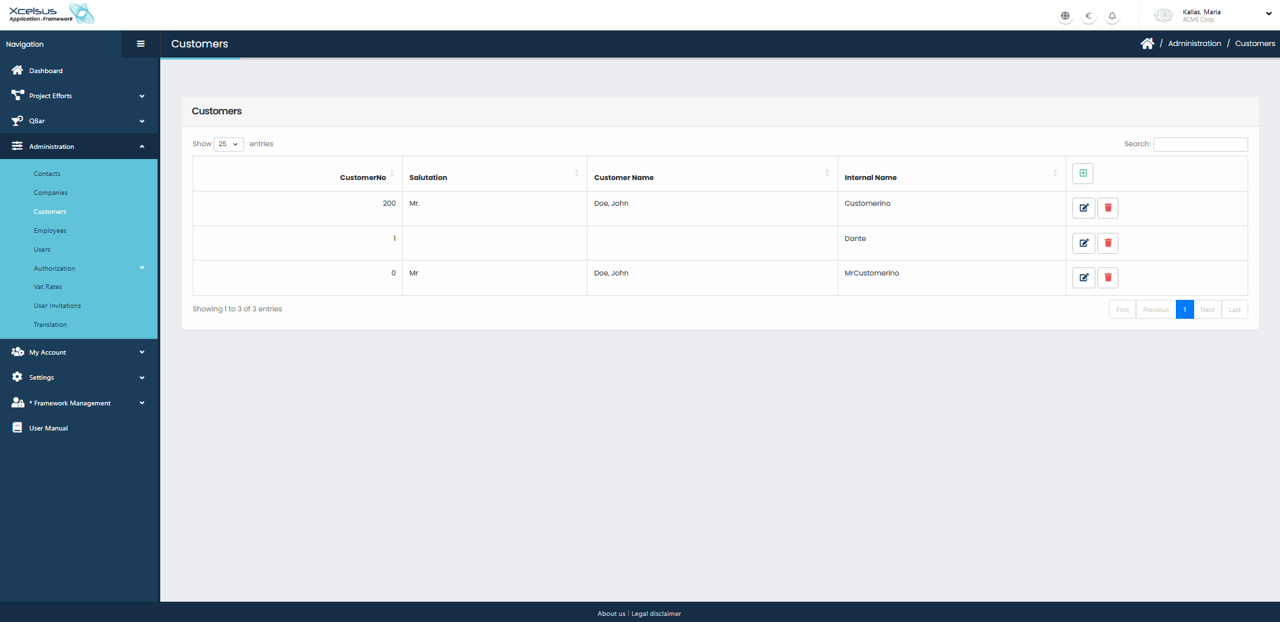Open the Legal disclaimer link

point(656,613)
